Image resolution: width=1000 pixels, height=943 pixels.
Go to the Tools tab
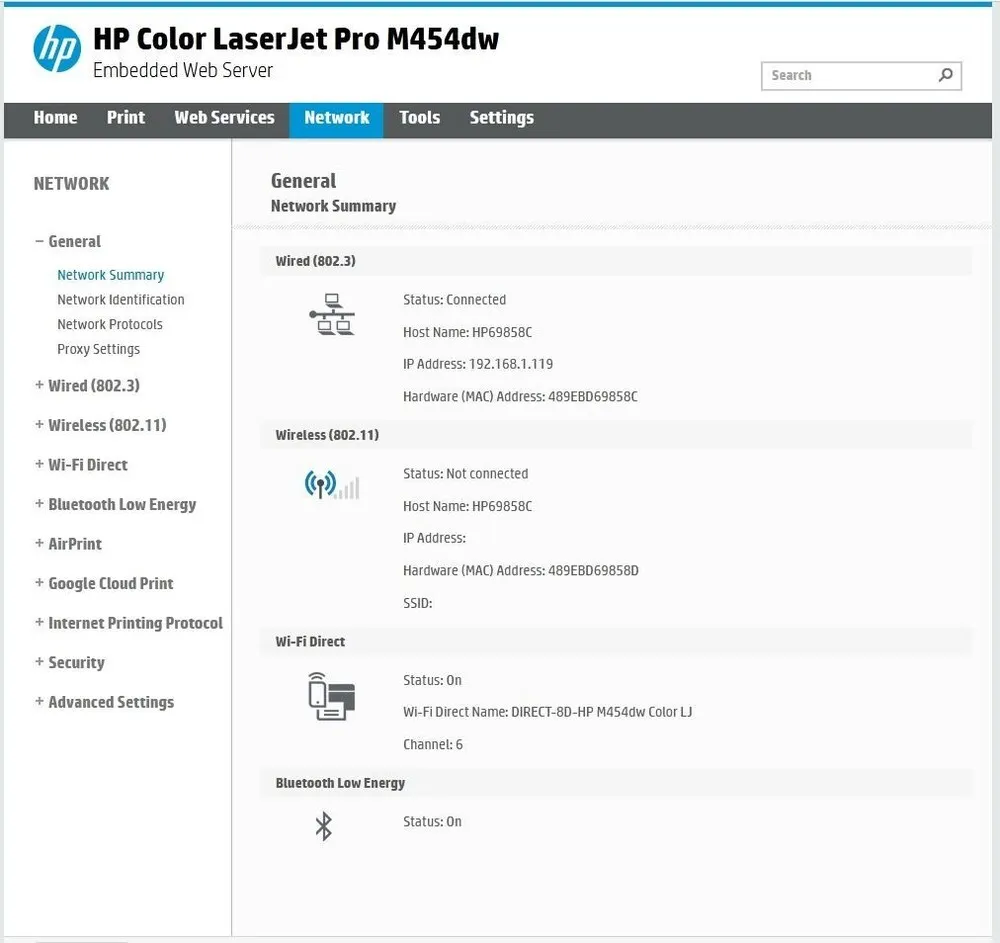[x=420, y=118]
